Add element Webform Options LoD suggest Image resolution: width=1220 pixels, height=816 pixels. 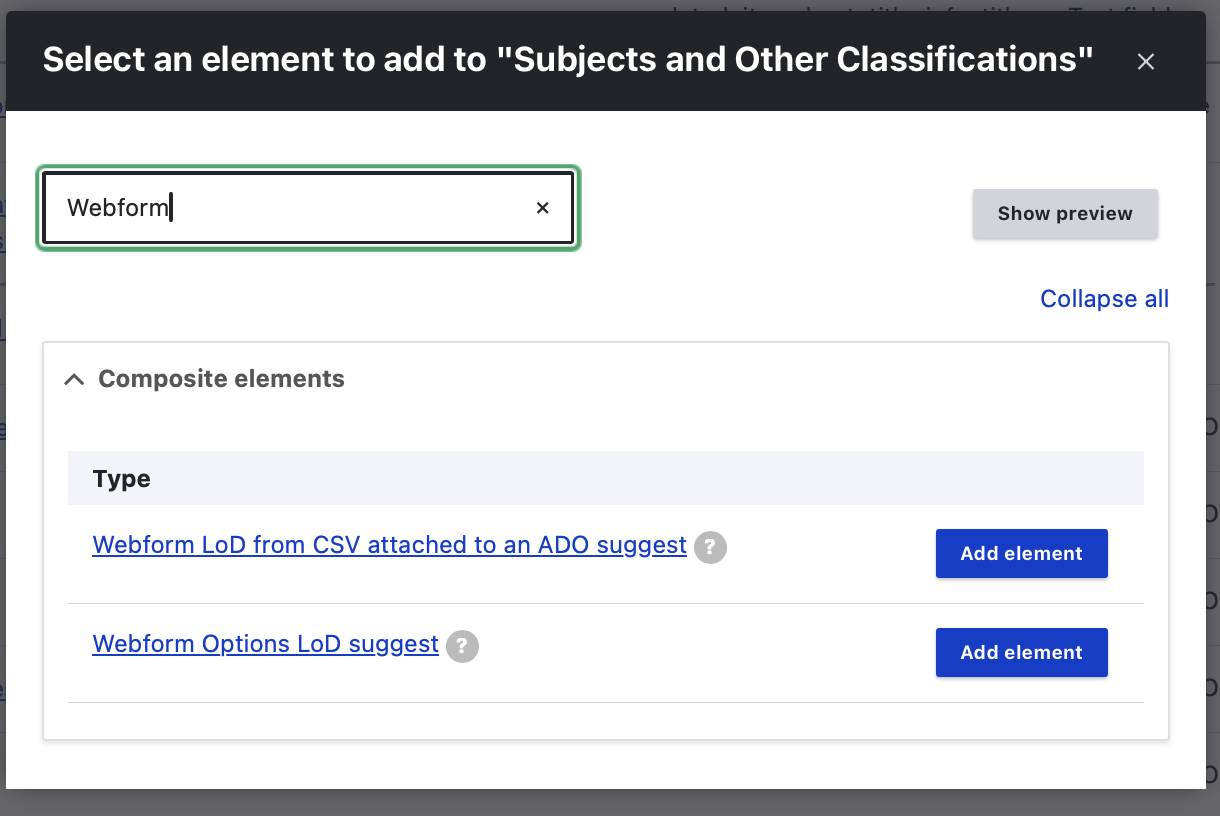(1021, 652)
